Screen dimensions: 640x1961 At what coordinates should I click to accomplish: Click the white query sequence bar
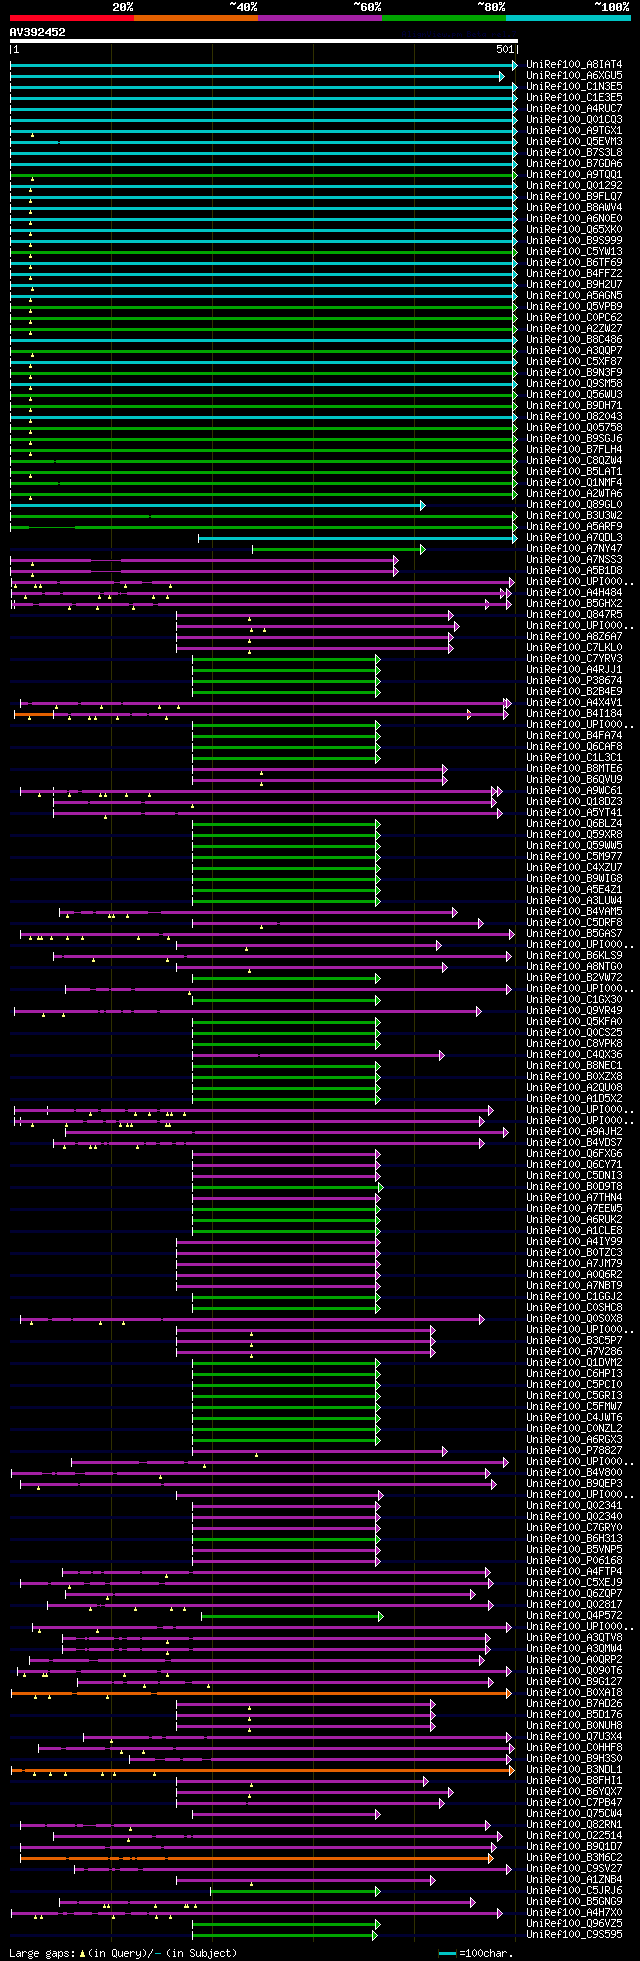tap(263, 41)
